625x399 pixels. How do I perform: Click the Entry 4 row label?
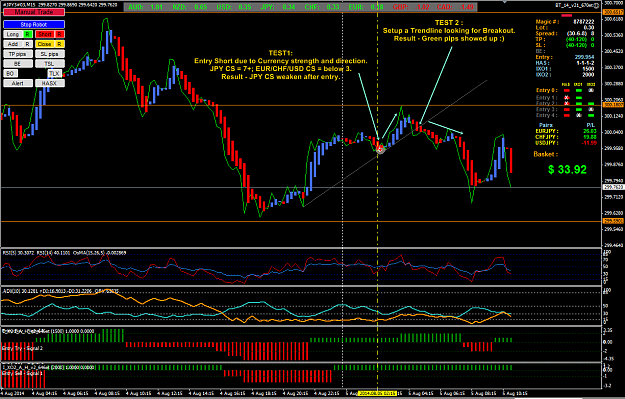point(546,115)
